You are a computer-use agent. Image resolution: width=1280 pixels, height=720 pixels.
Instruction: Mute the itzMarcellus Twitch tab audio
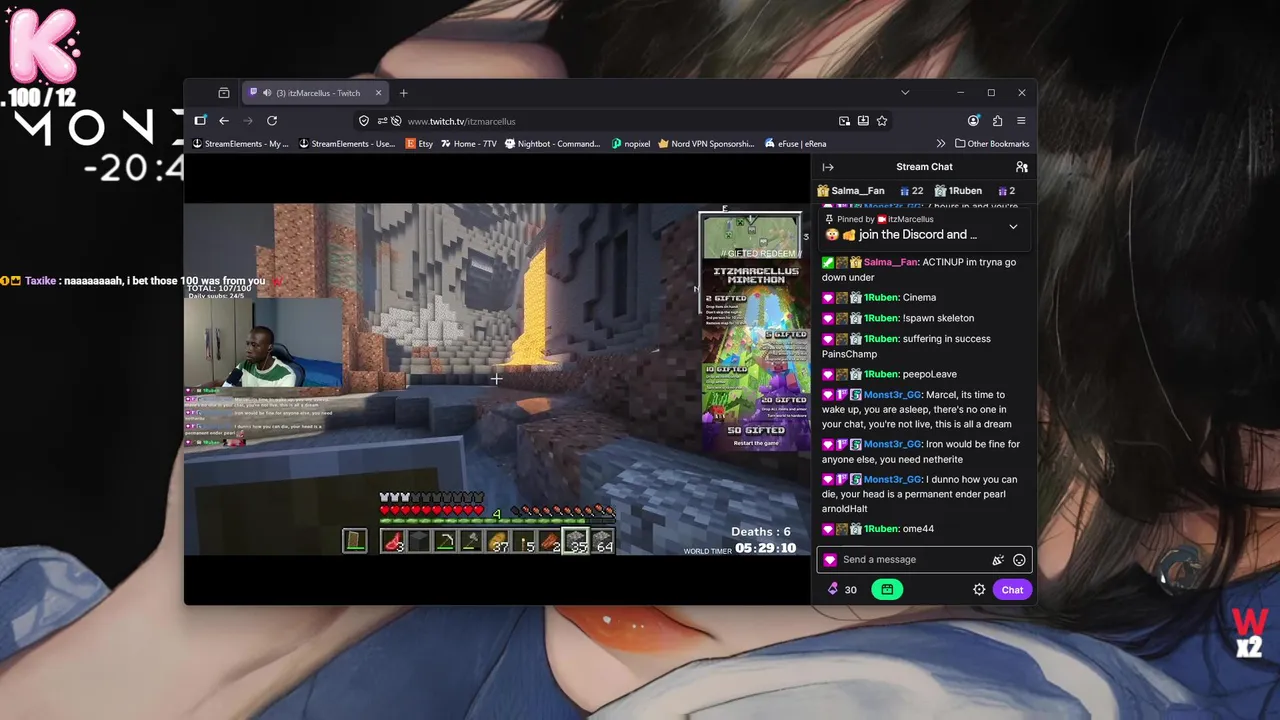(267, 93)
